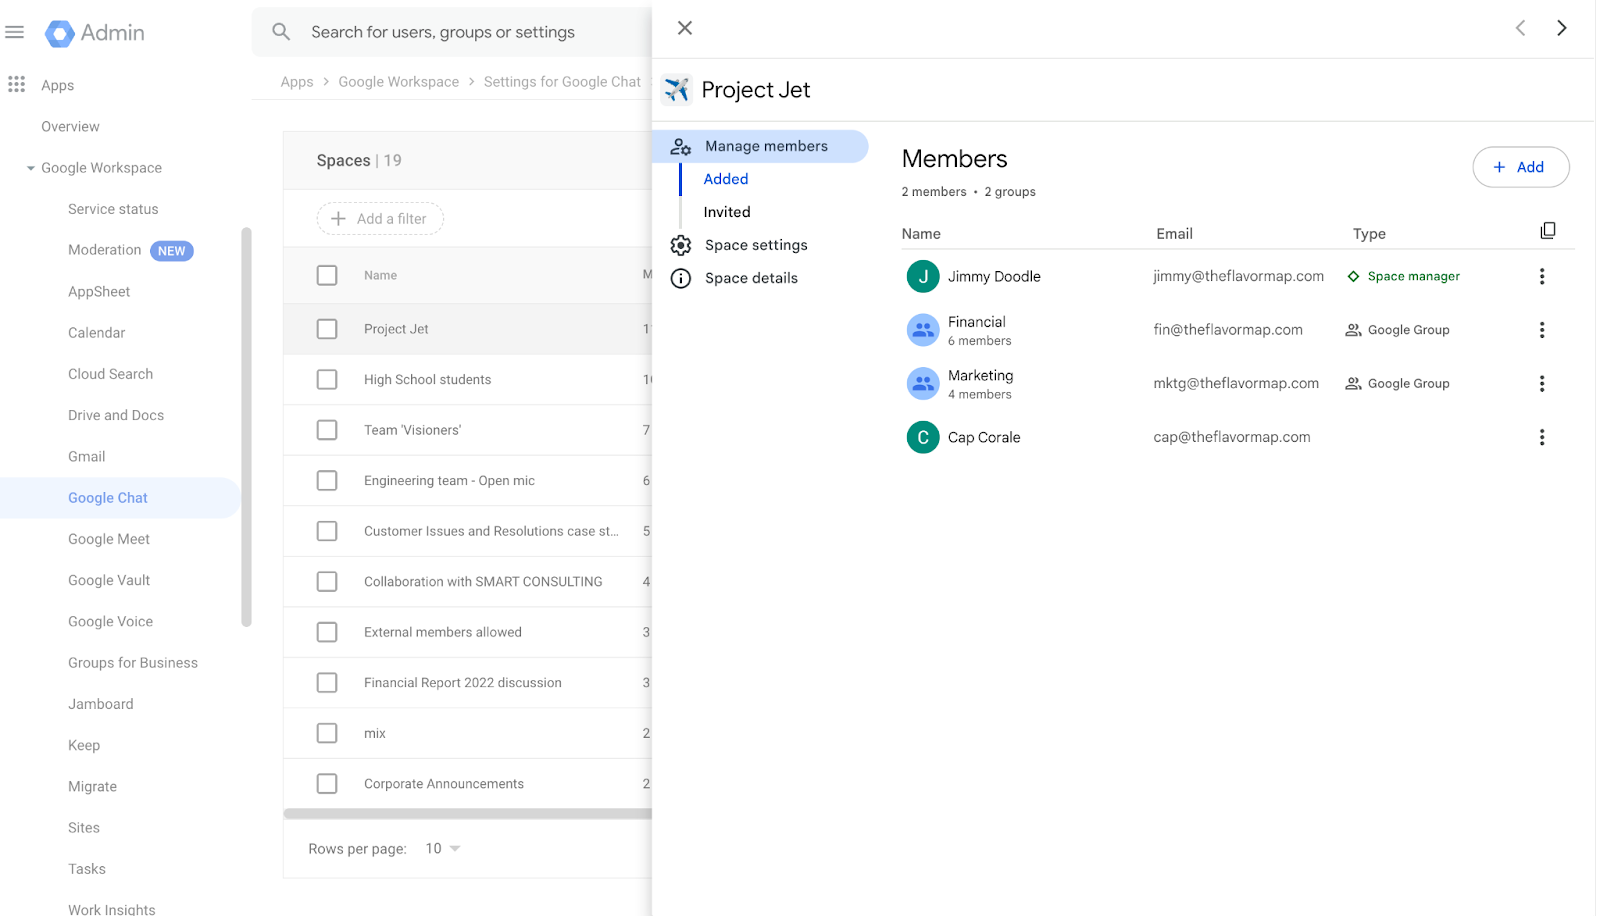Click the search magnifier icon
The width and height of the screenshot is (1600, 916).
click(281, 32)
